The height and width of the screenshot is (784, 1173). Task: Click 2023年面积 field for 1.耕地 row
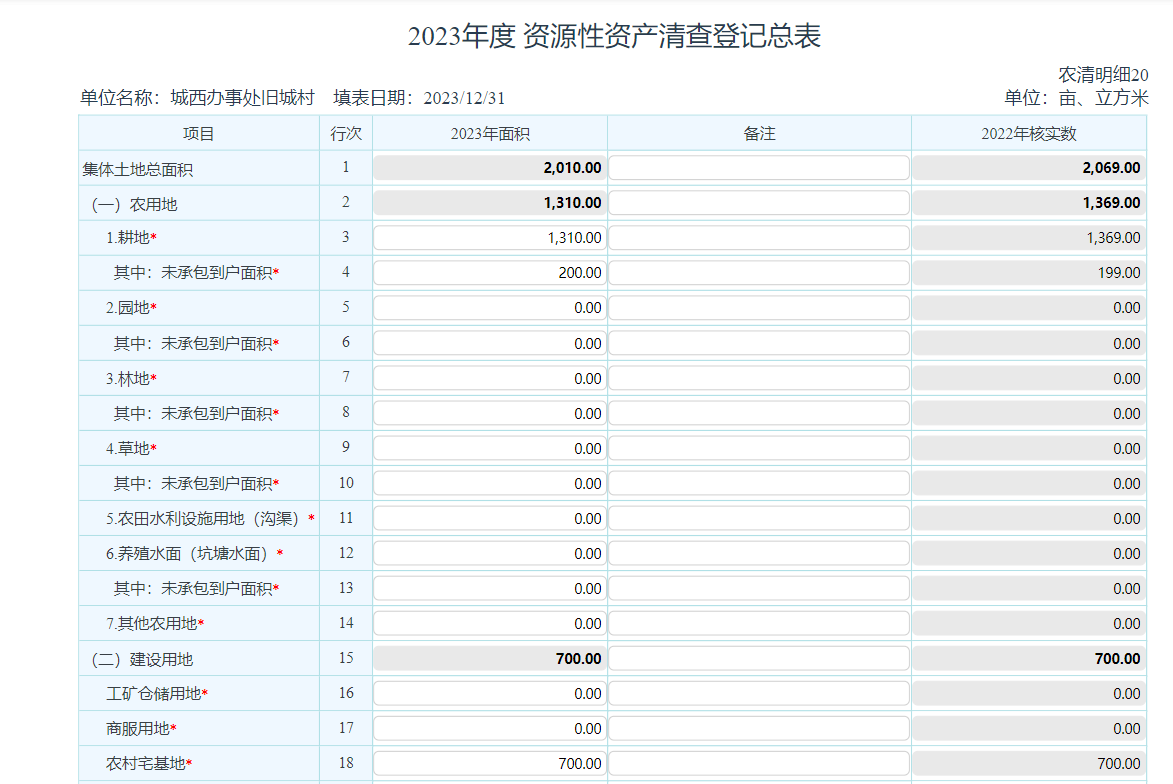pyautogui.click(x=490, y=238)
